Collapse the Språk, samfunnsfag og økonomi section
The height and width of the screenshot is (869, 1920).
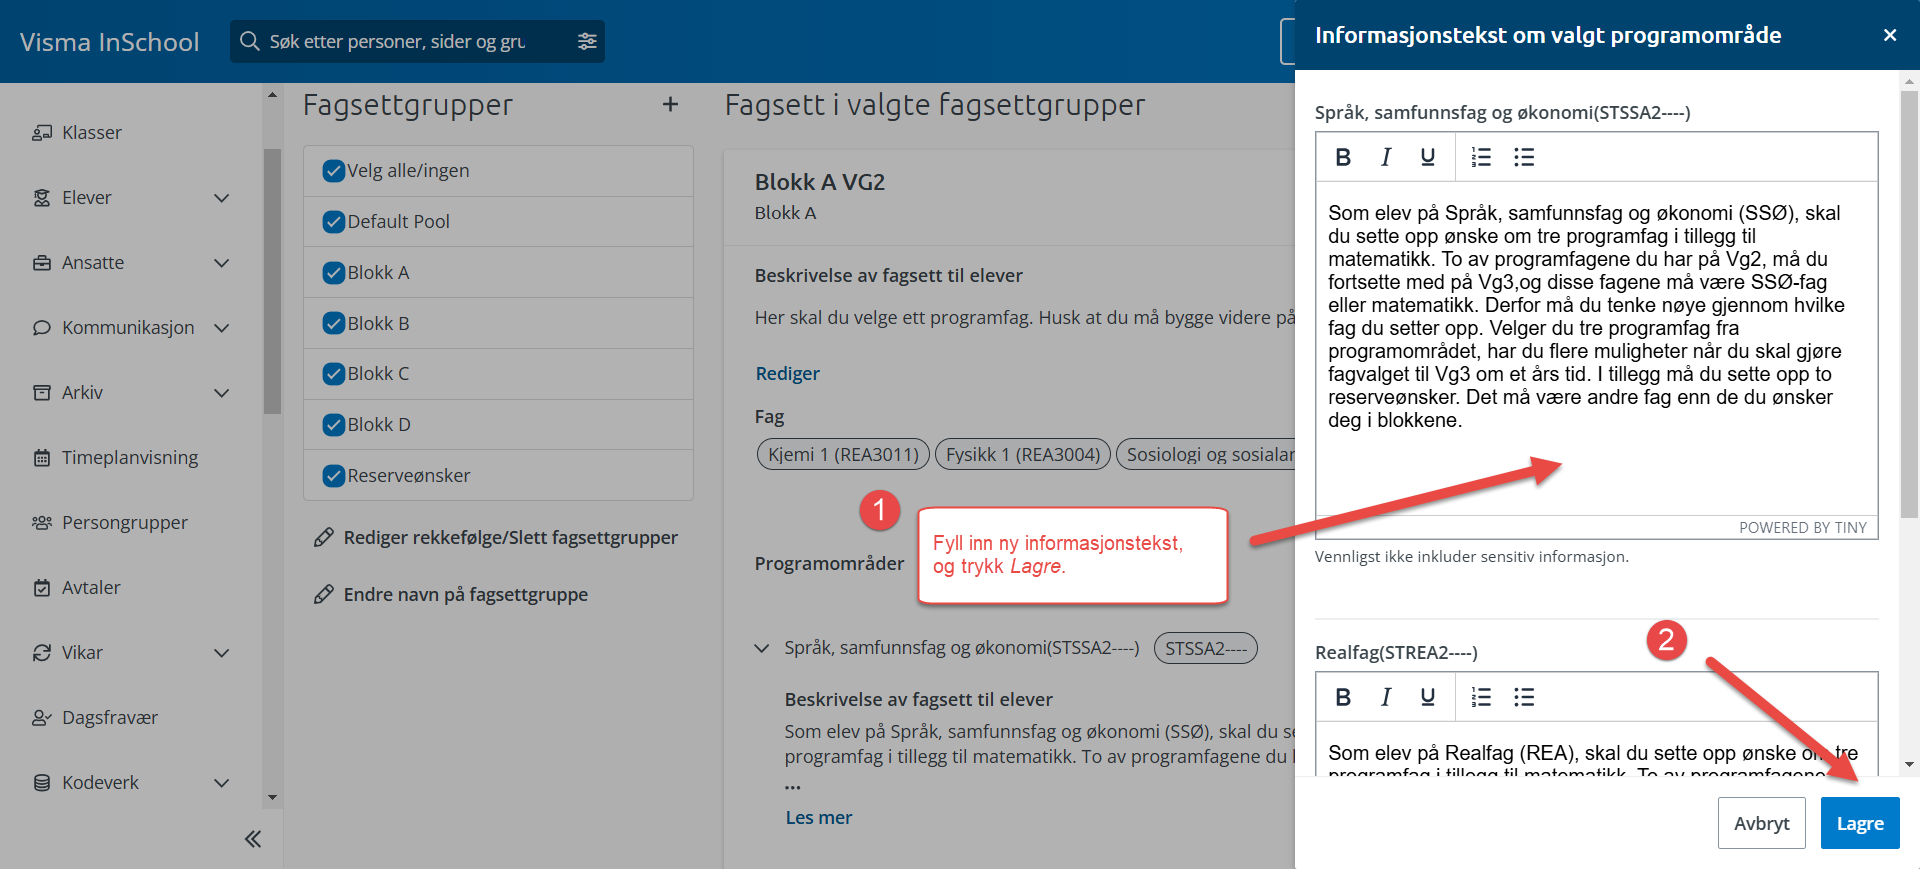click(762, 649)
